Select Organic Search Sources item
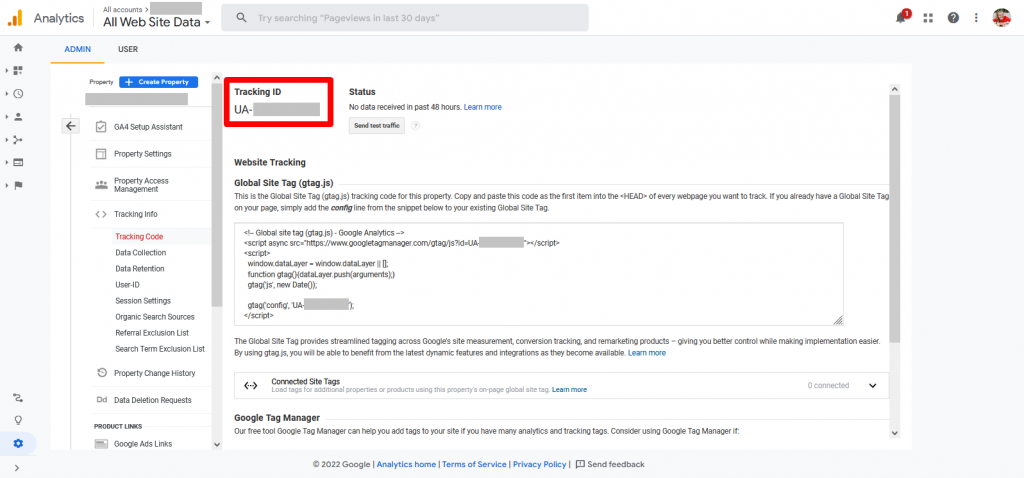 pos(155,317)
